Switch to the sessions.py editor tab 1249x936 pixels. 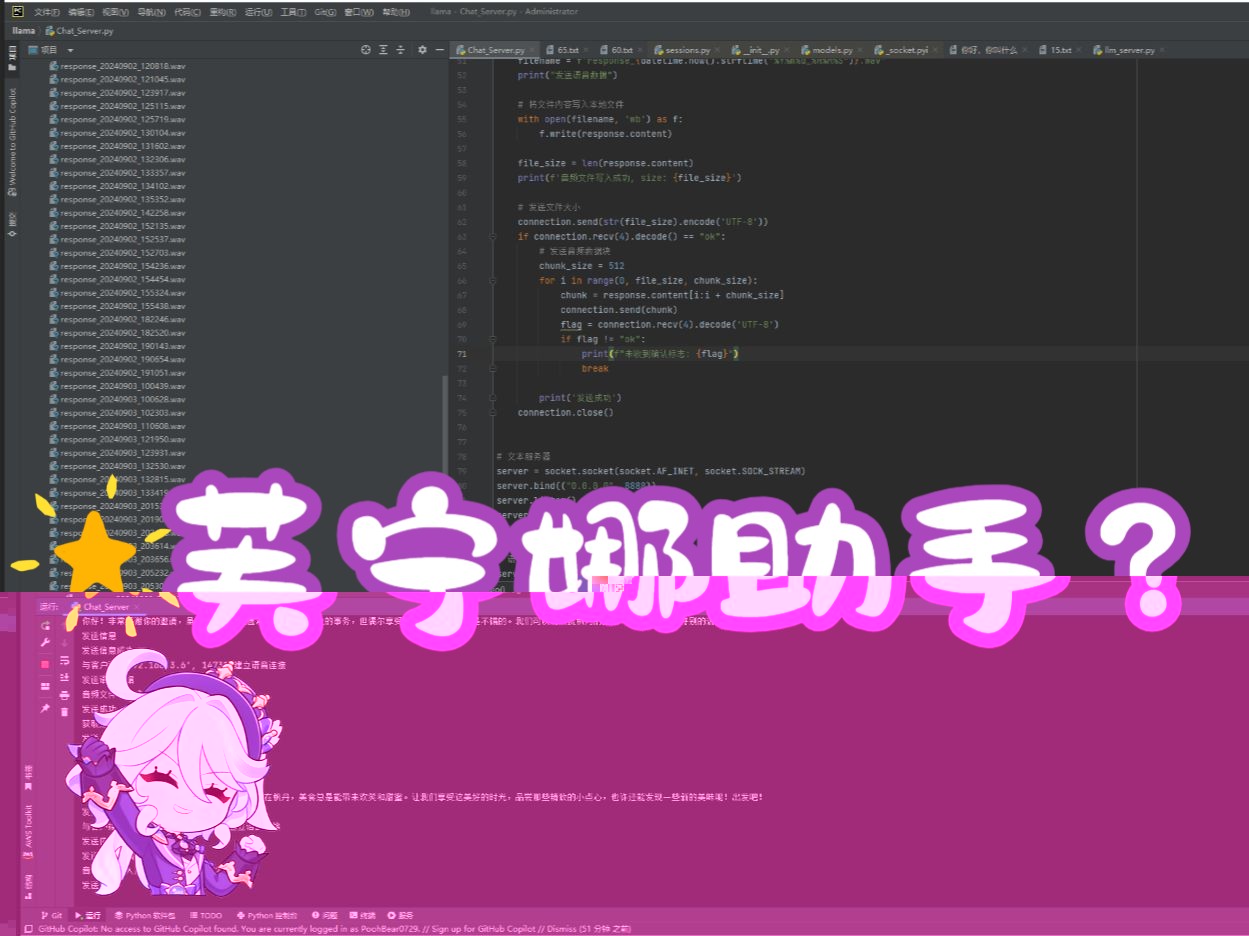[688, 49]
